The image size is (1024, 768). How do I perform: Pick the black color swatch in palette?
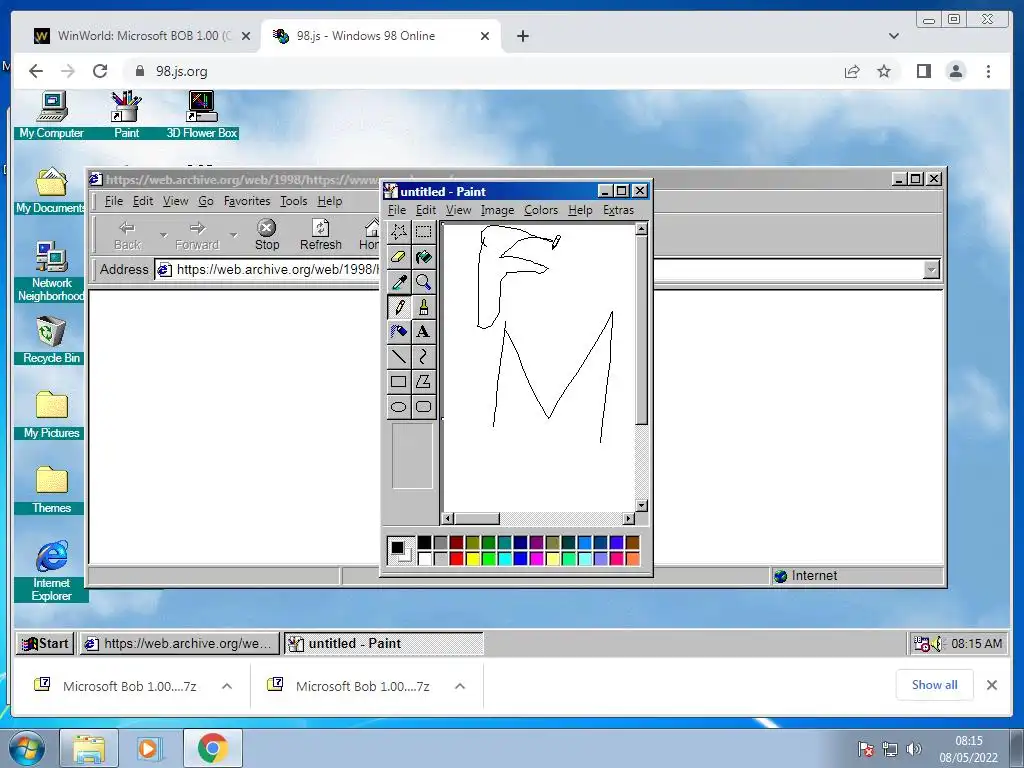424,542
